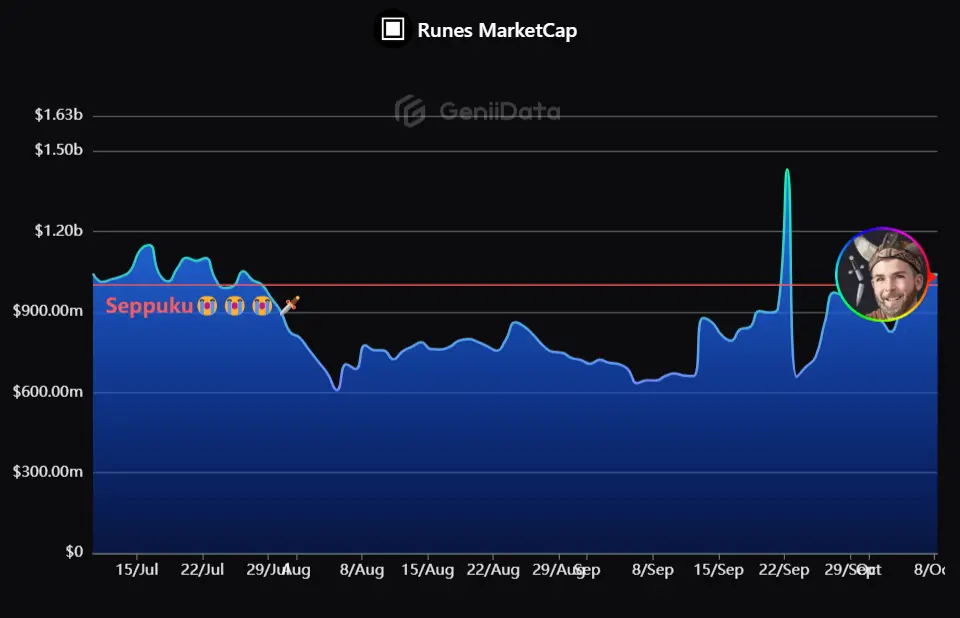Viewport: 960px width, 618px height.
Task: Click the $600.00m y-axis label
Action: tap(48, 391)
